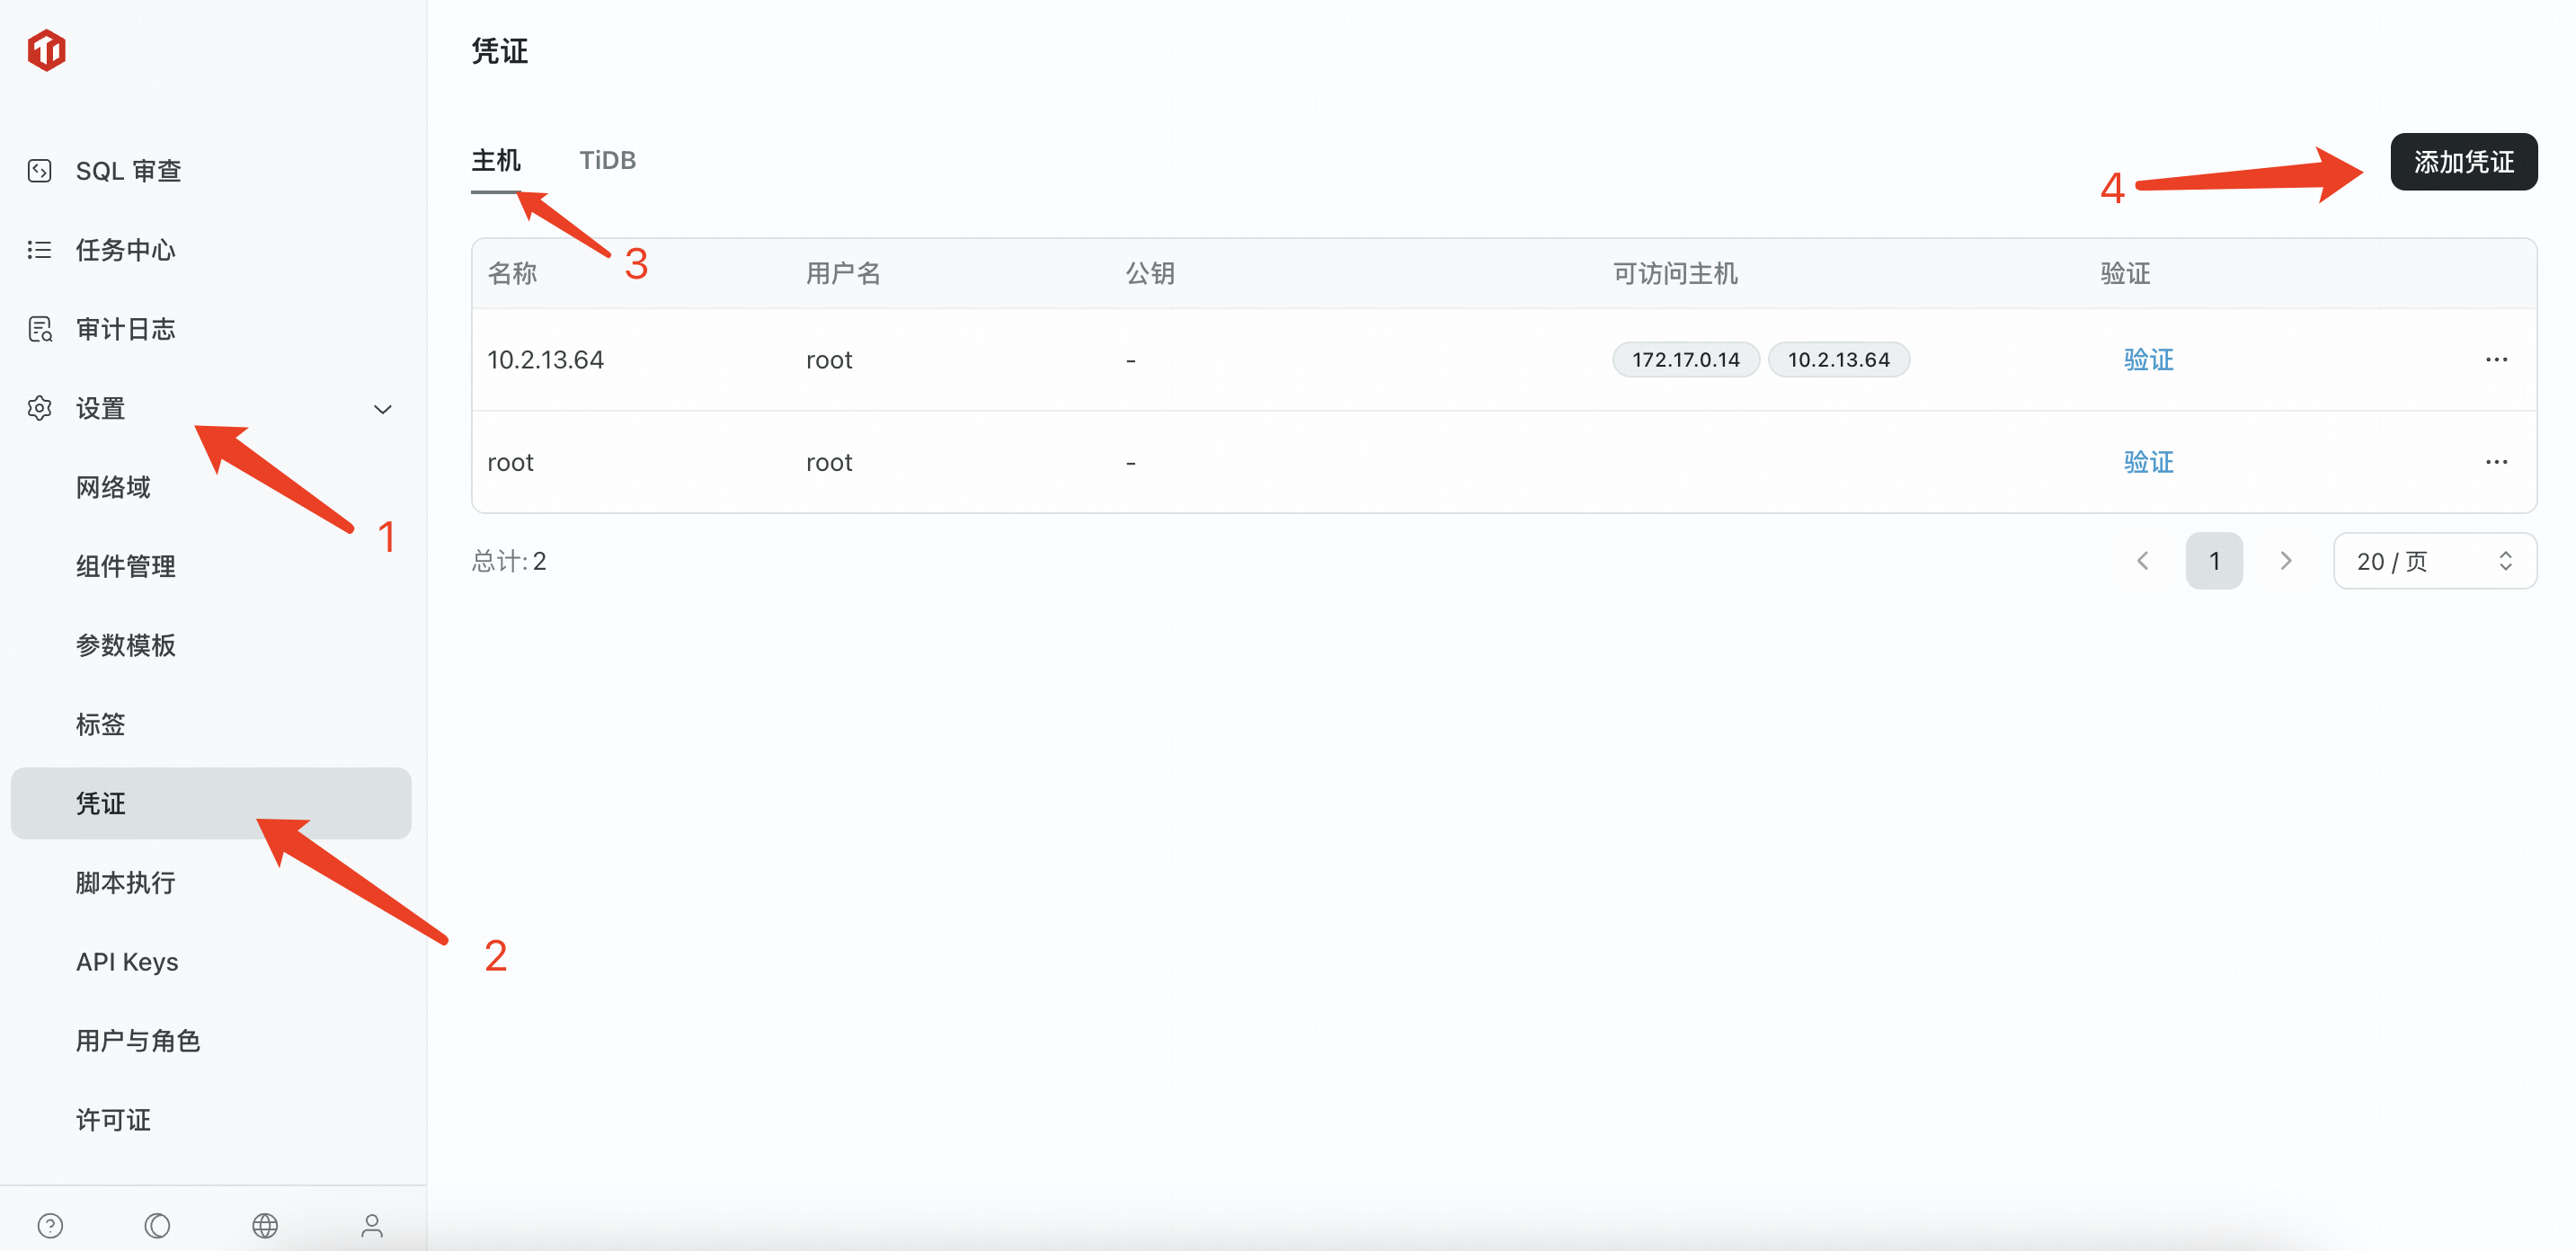
Task: Open the ellipsis menu on the root row
Action: (2497, 461)
